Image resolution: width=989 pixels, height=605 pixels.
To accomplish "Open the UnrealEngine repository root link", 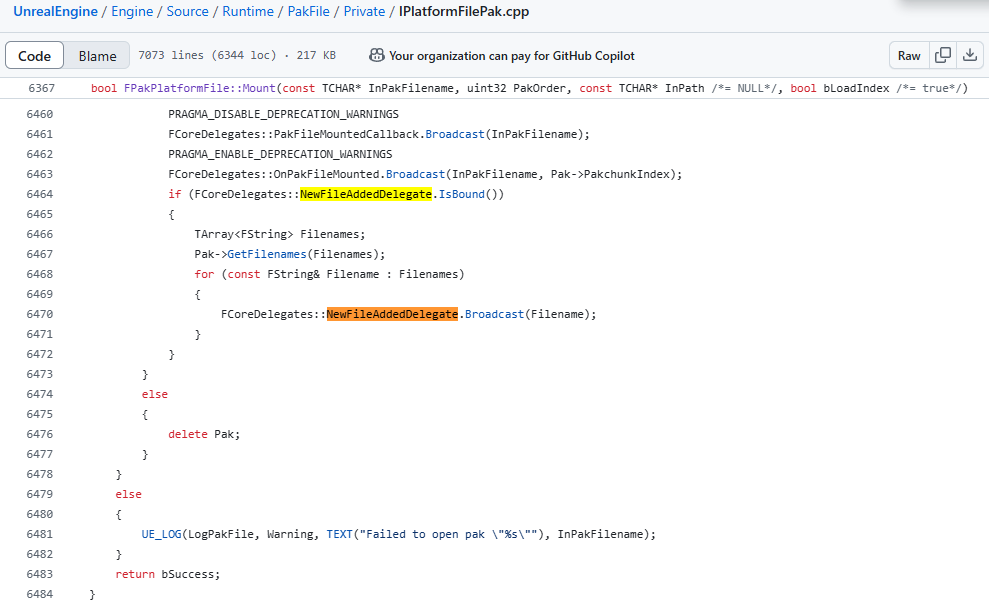I will click(56, 11).
